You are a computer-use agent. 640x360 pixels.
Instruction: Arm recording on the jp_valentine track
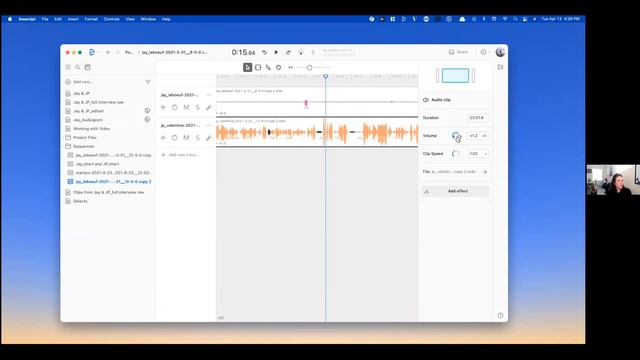tap(175, 138)
